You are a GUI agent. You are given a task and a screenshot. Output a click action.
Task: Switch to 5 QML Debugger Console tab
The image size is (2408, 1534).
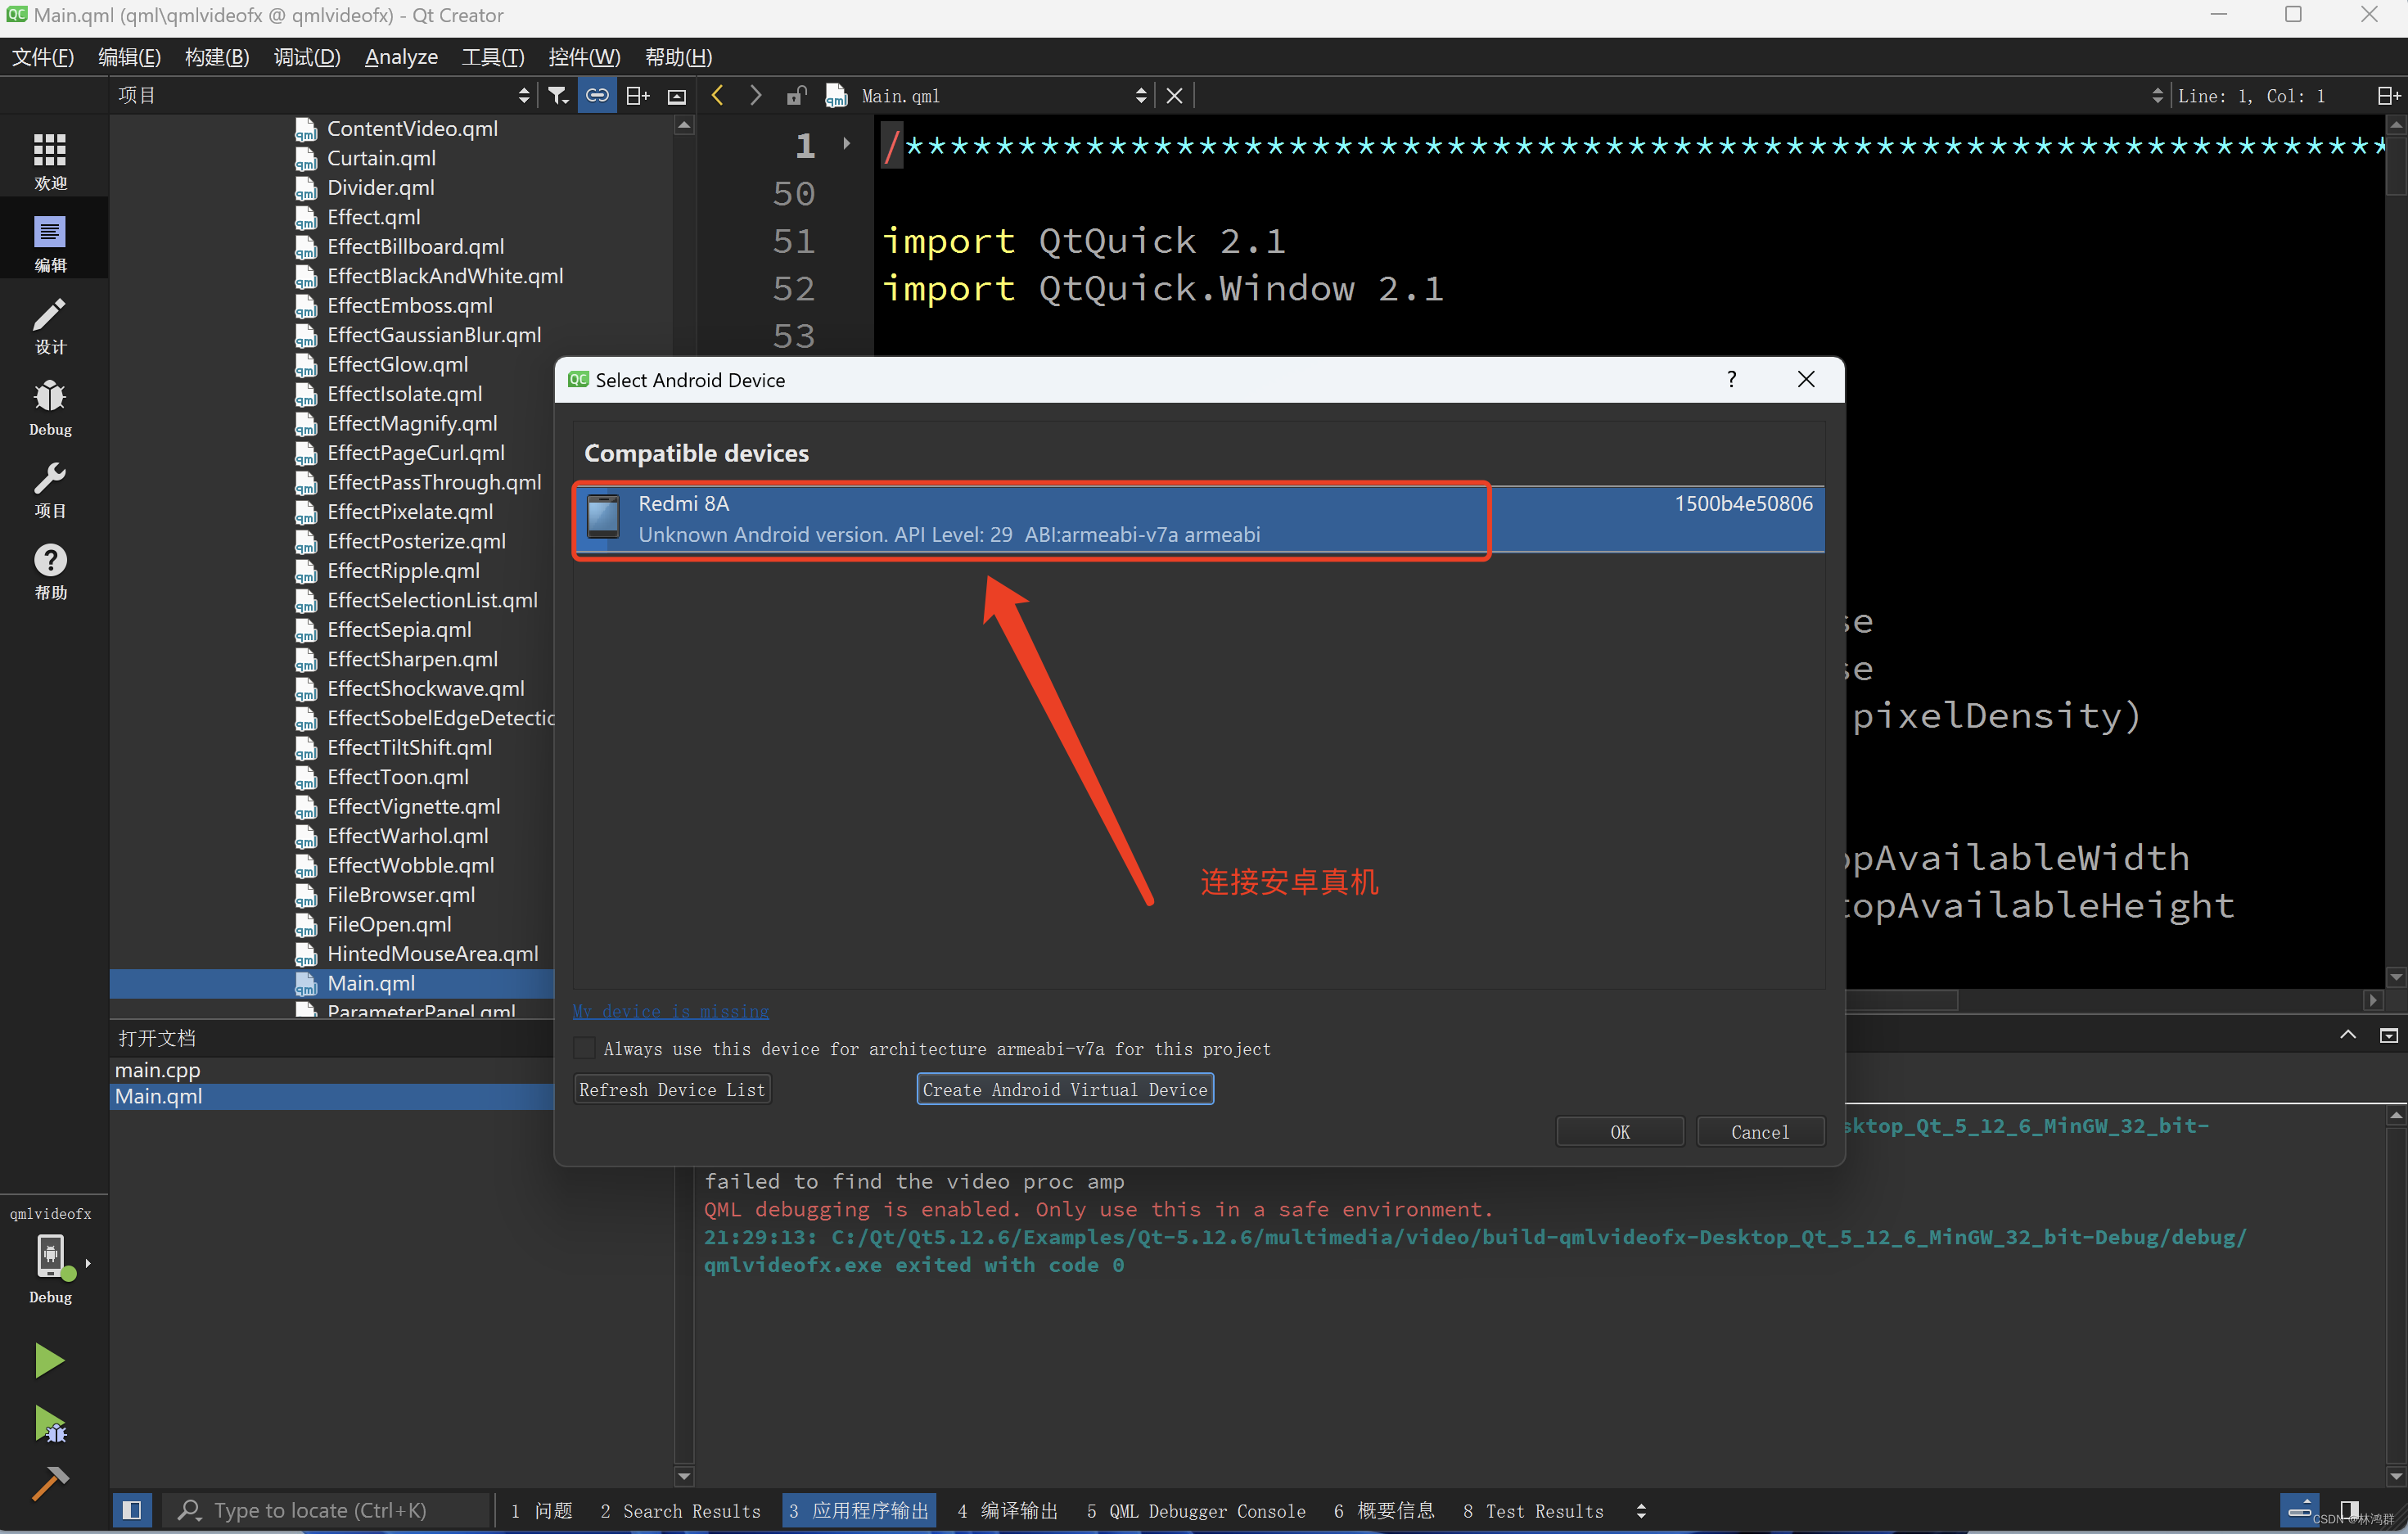click(x=1196, y=1510)
